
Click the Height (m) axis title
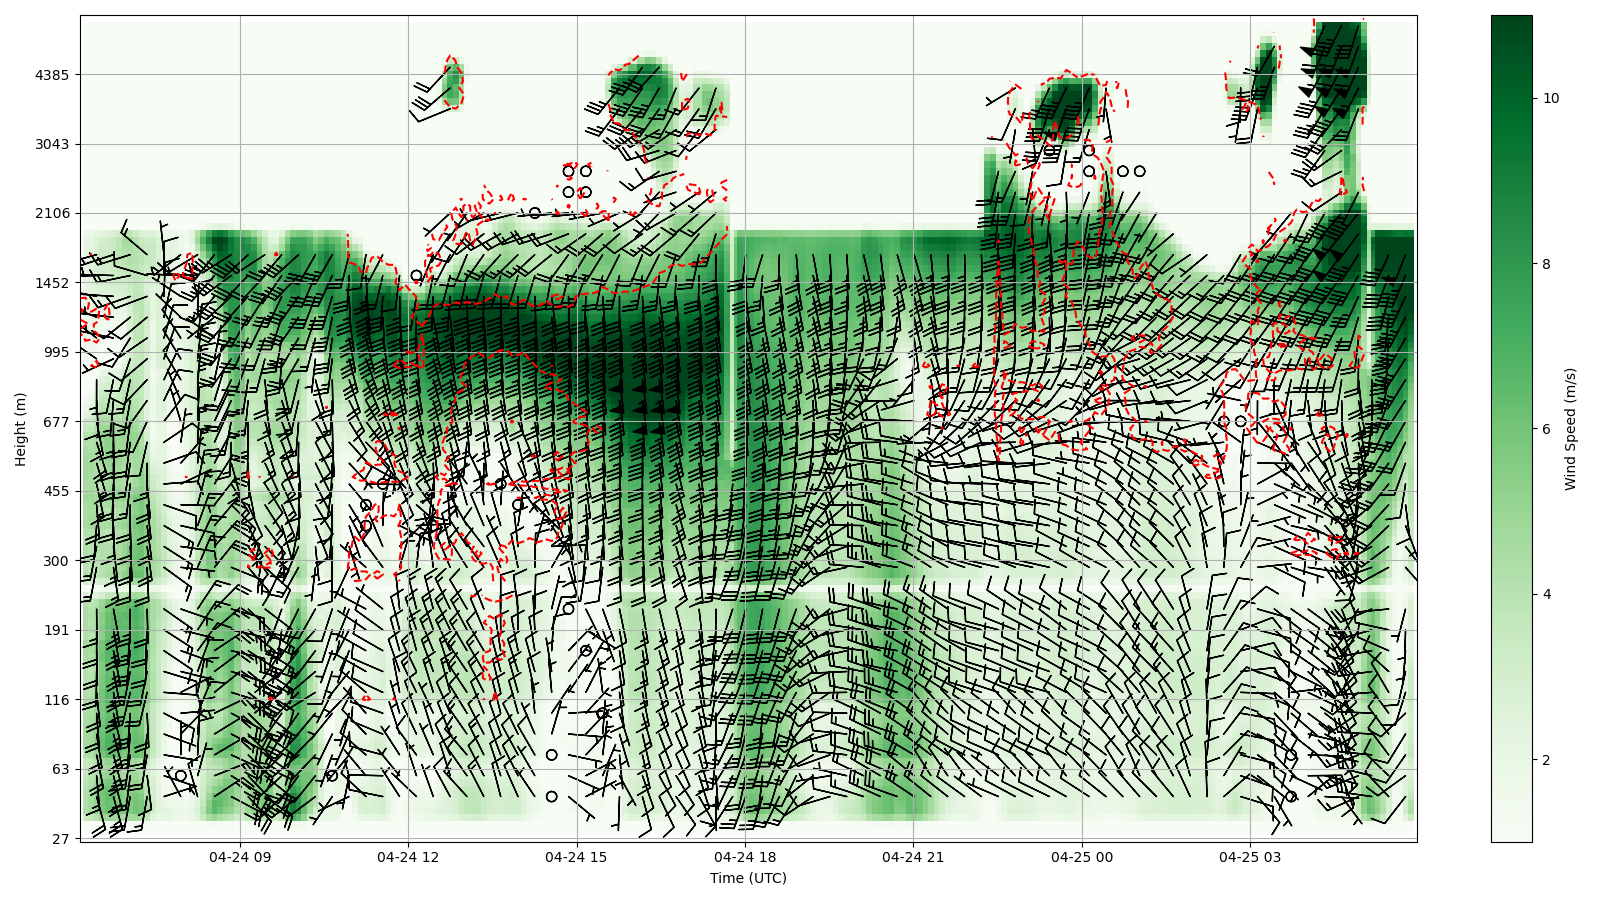pyautogui.click(x=21, y=429)
